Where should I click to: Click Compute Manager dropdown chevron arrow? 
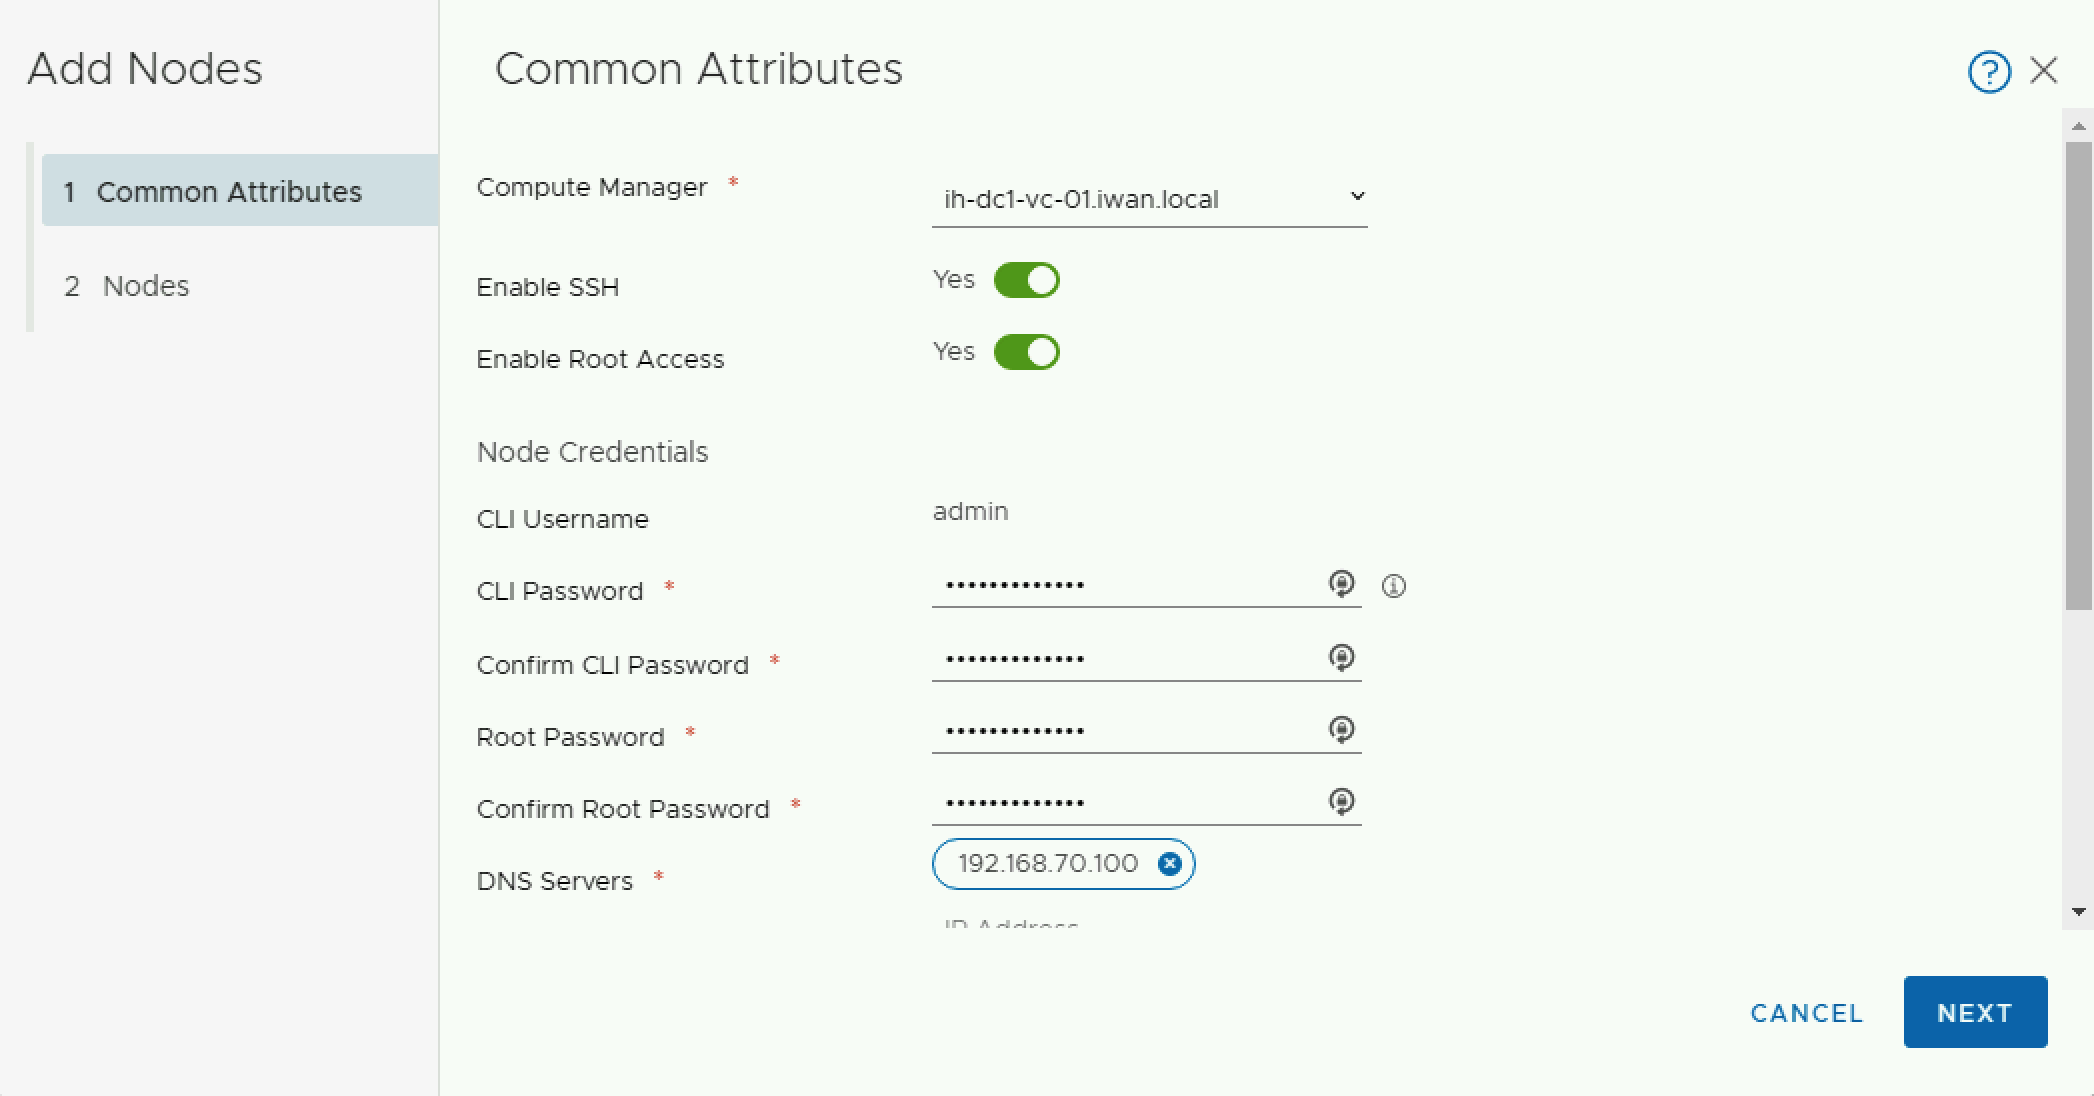coord(1357,196)
